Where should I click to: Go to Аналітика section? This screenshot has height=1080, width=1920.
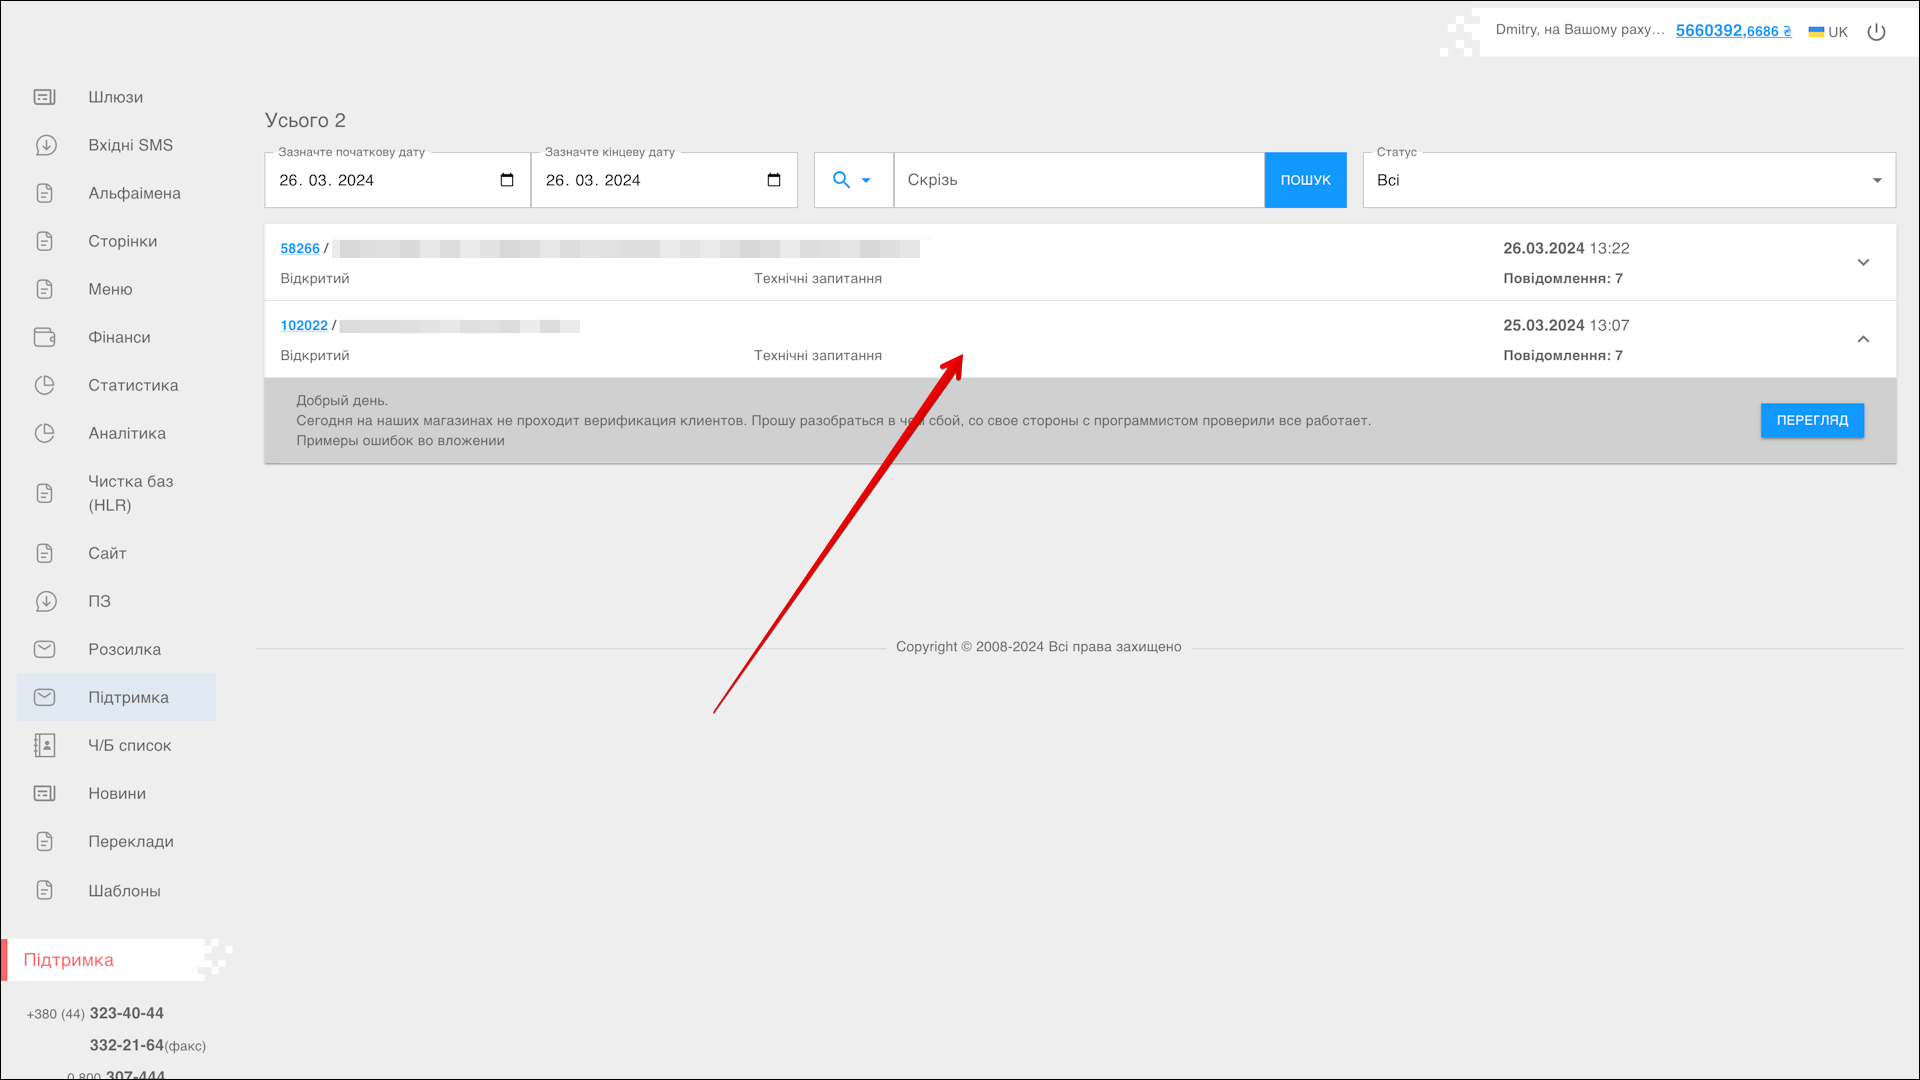pos(127,433)
